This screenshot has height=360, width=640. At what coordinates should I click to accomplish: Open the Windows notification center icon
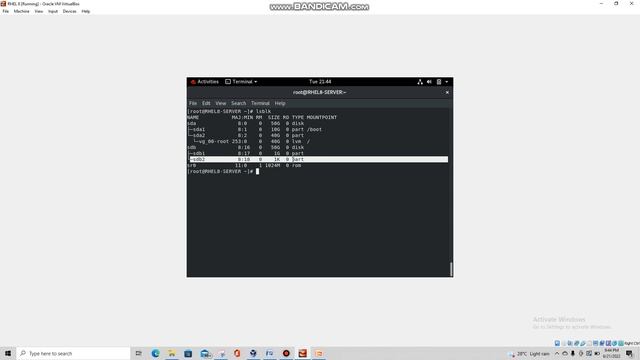point(629,353)
